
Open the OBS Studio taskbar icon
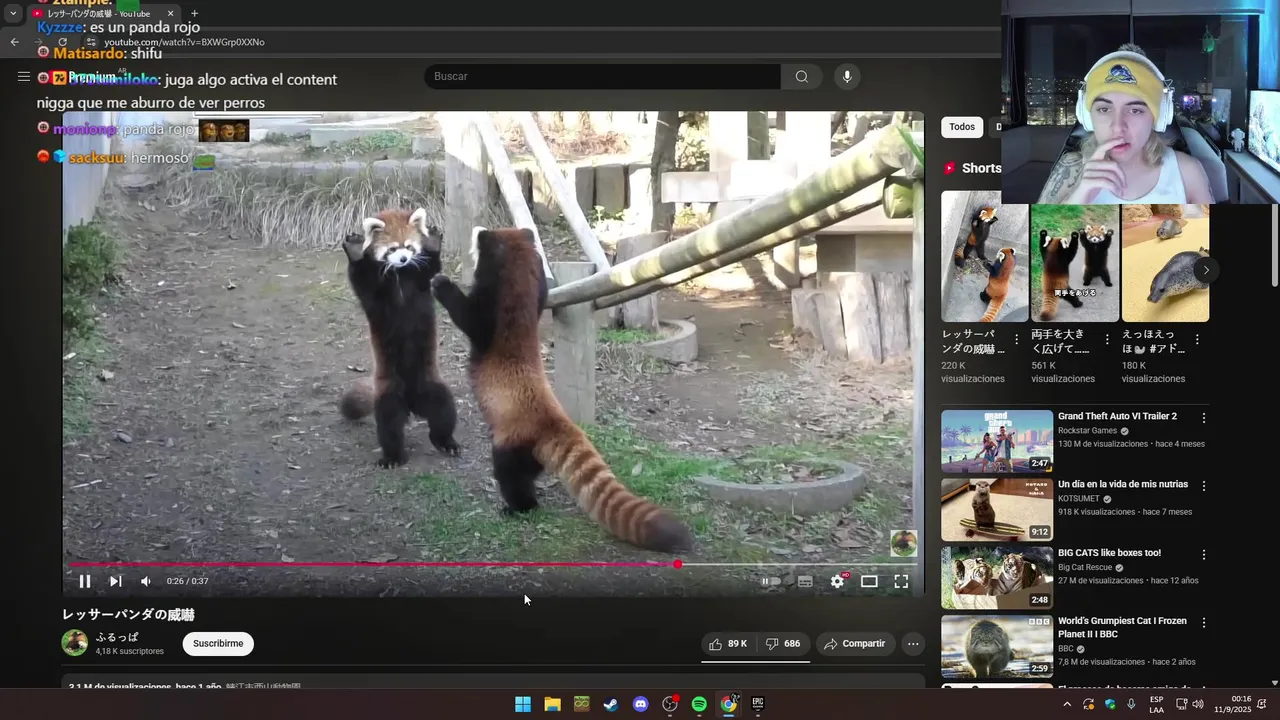coord(670,704)
